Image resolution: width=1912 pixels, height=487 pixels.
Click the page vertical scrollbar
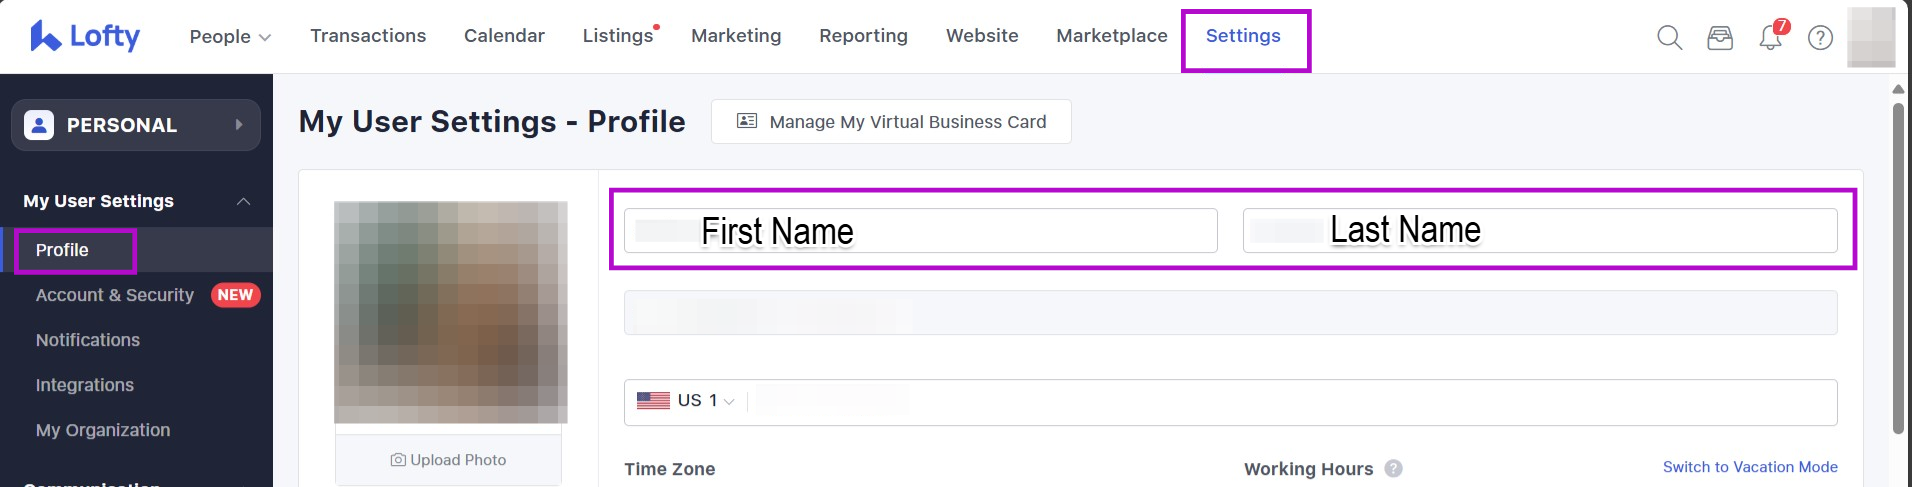point(1897,270)
